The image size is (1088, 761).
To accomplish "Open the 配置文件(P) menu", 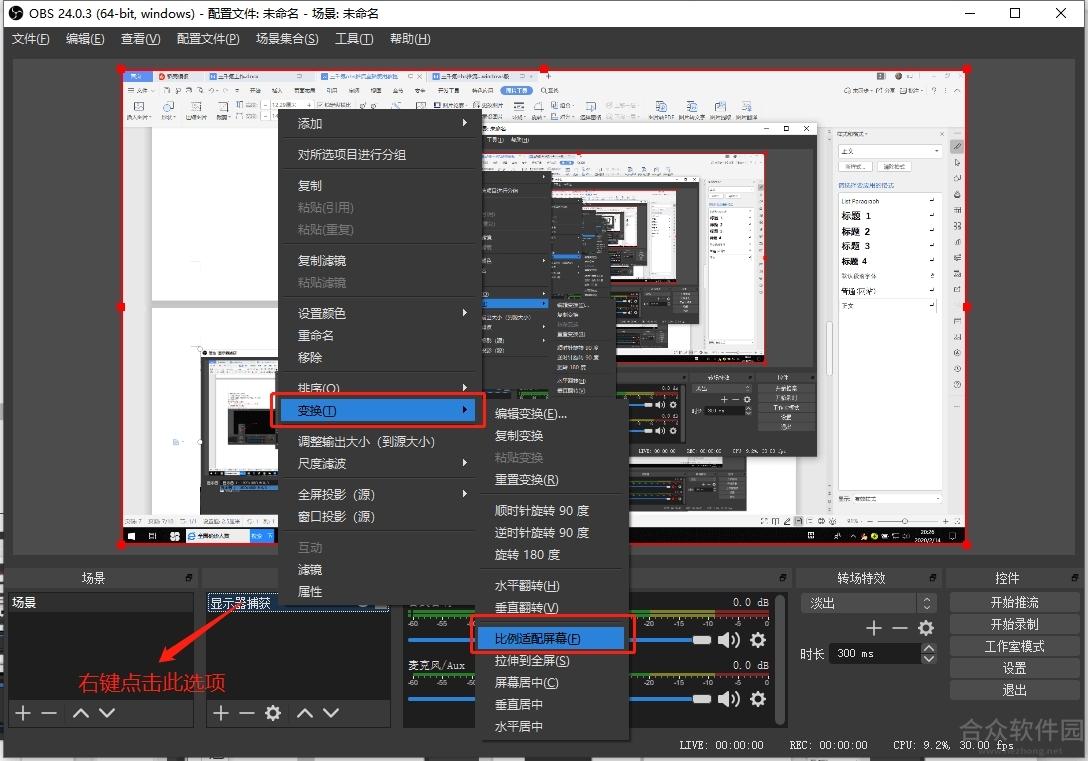I will 207,39.
